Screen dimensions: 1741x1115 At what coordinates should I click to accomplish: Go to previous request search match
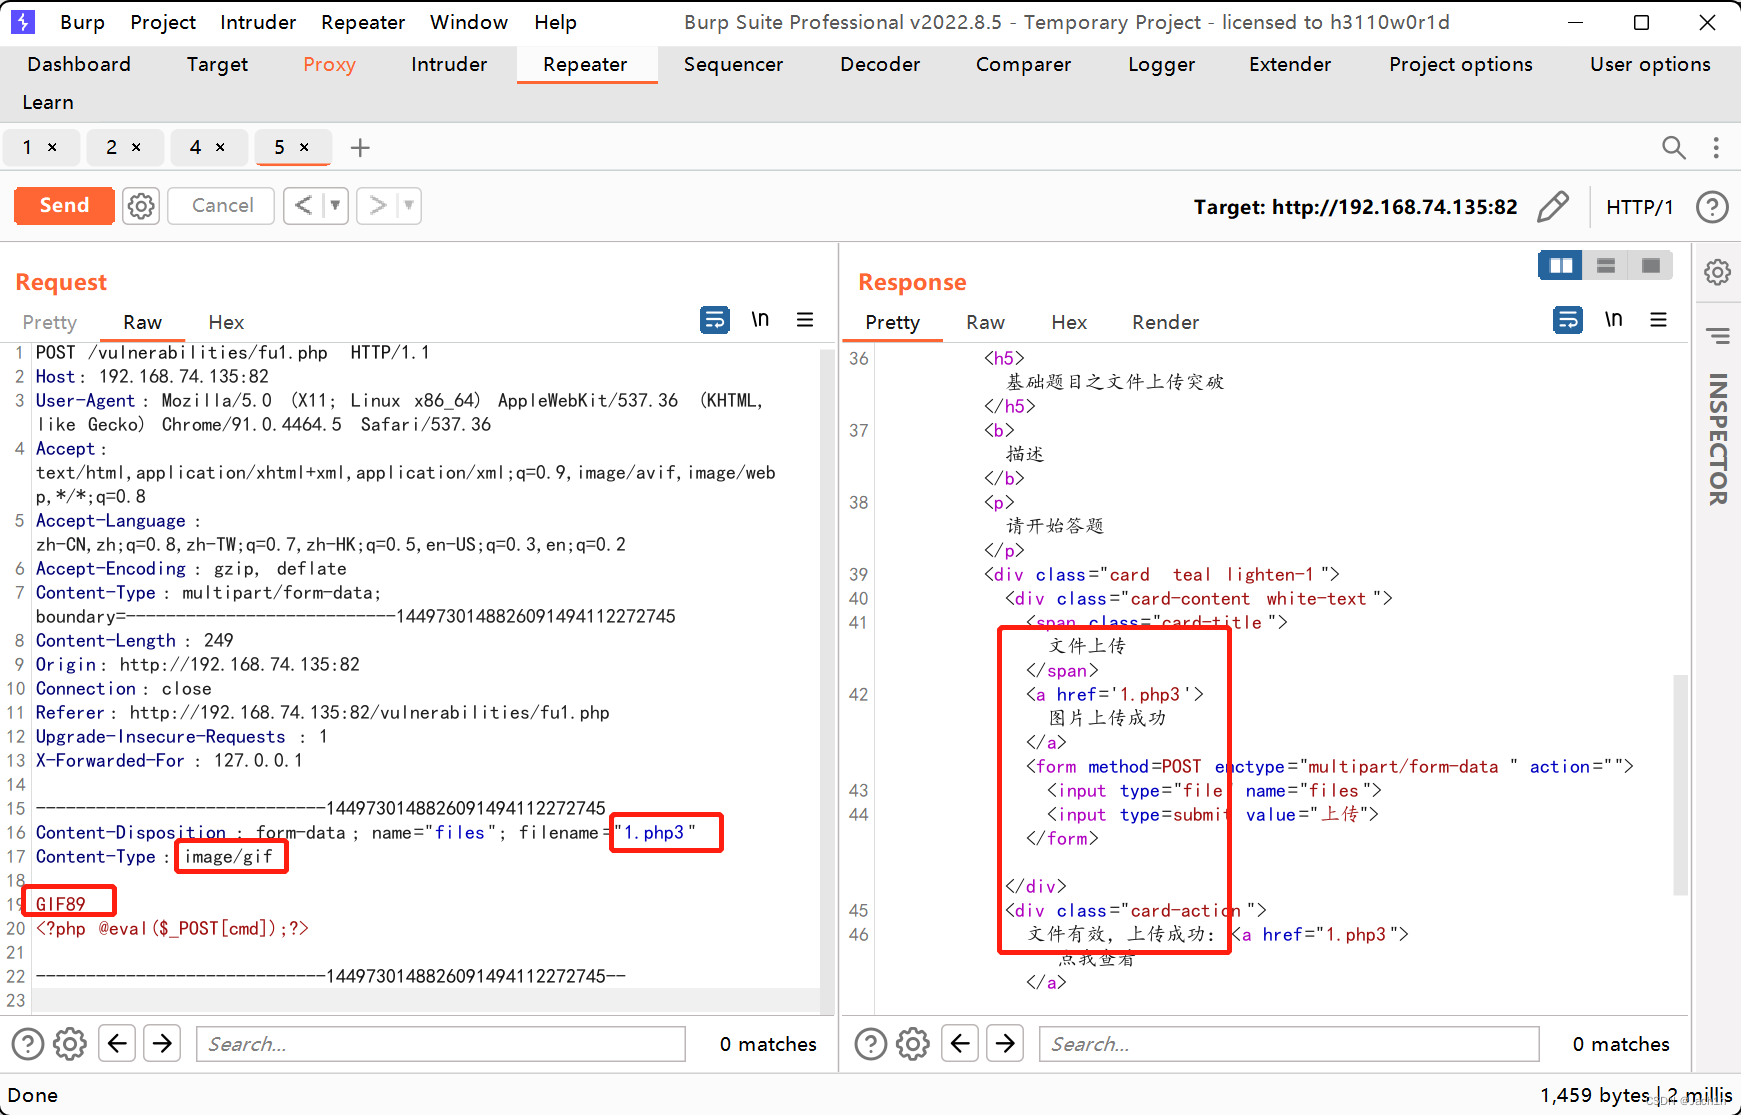coord(117,1044)
